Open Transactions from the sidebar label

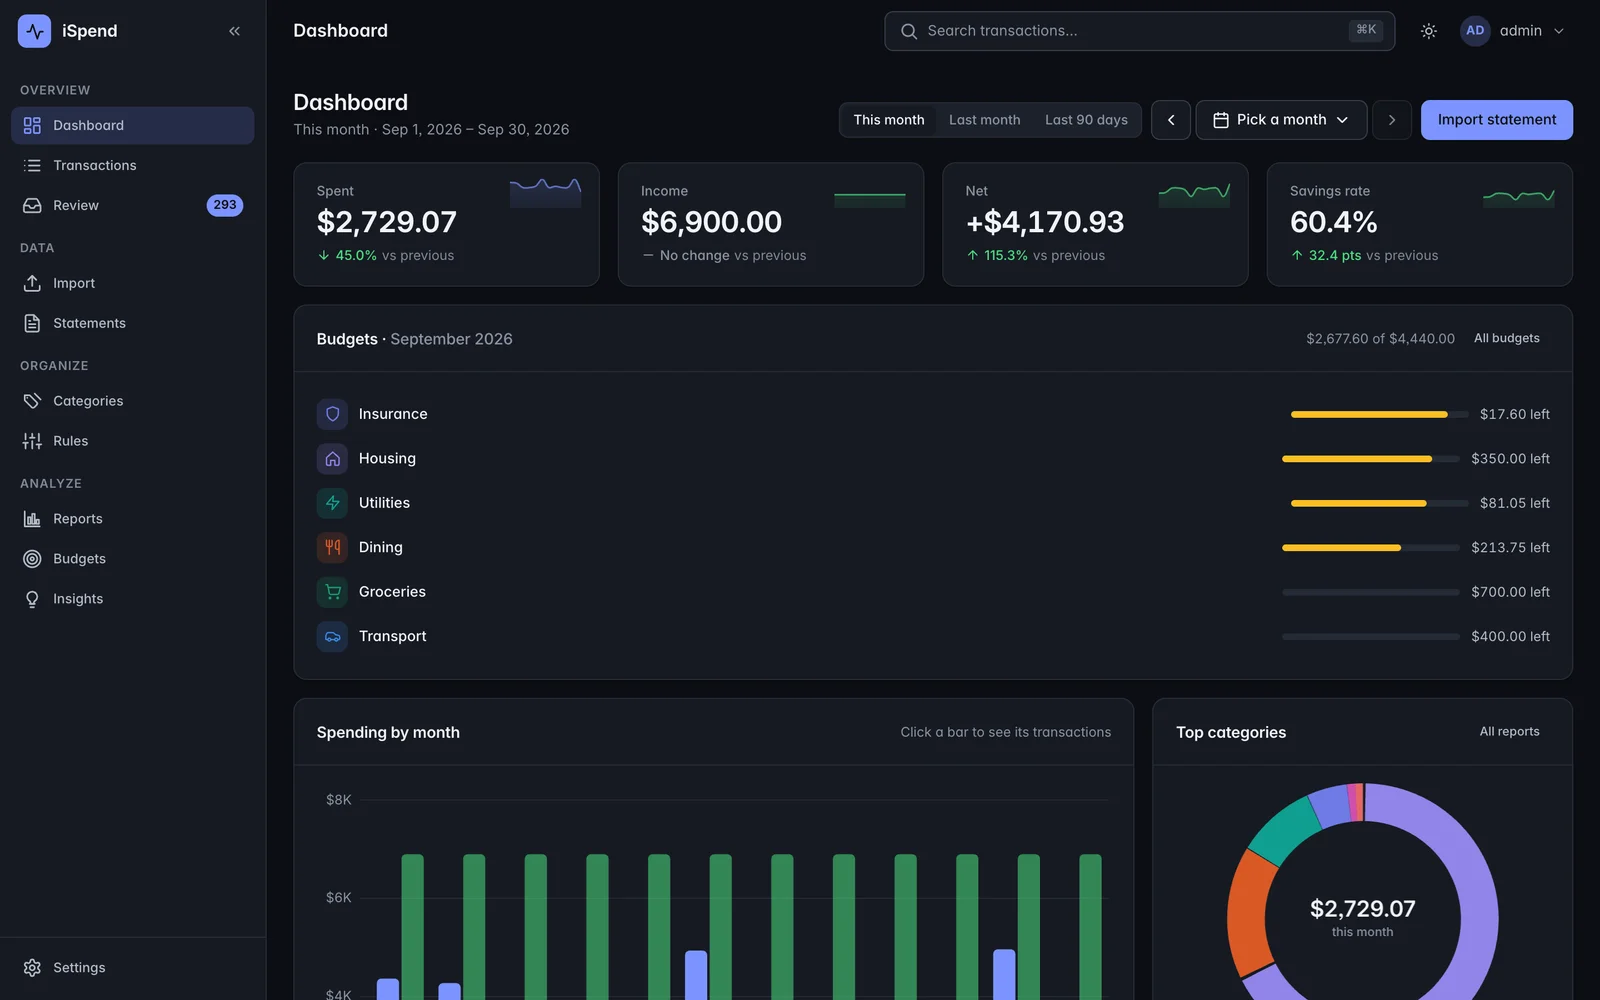pyautogui.click(x=95, y=165)
